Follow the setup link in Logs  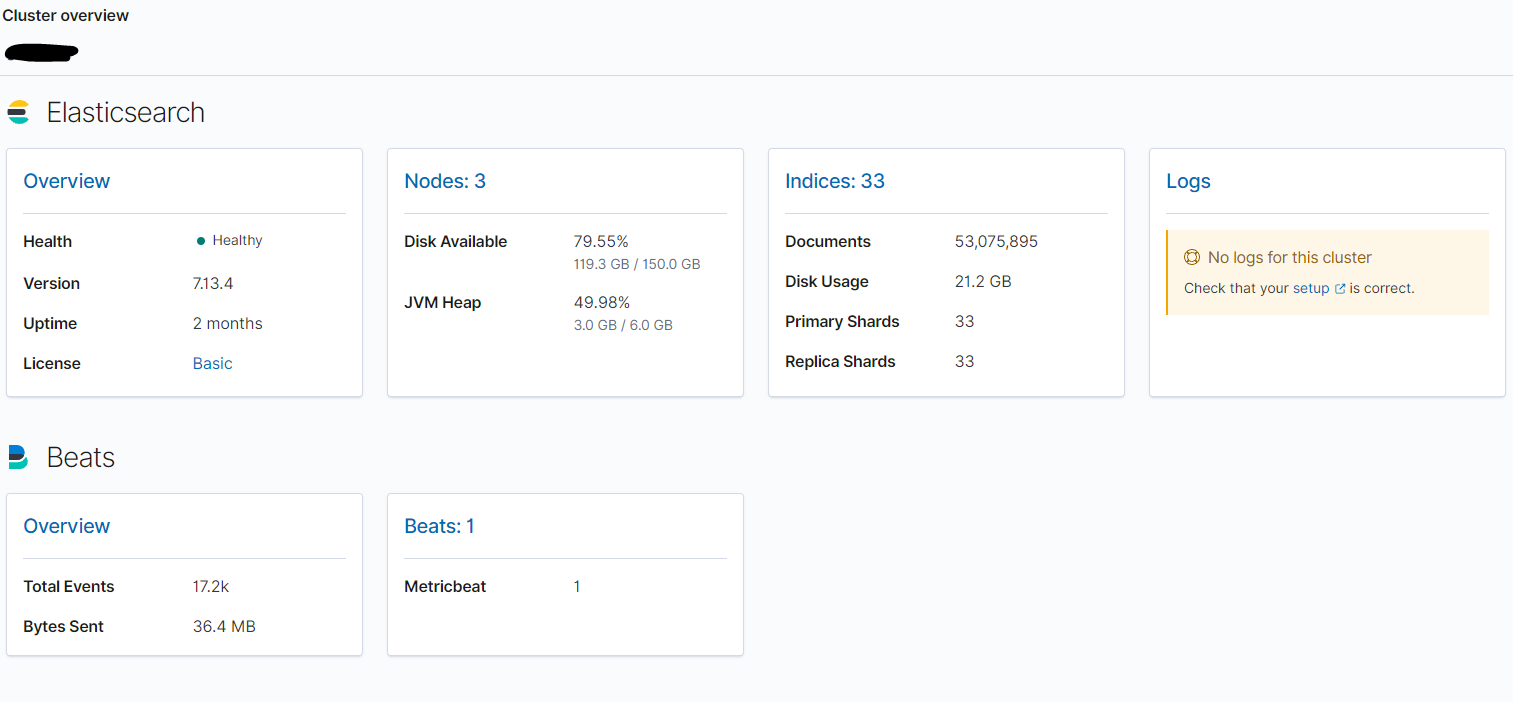[x=1311, y=288]
